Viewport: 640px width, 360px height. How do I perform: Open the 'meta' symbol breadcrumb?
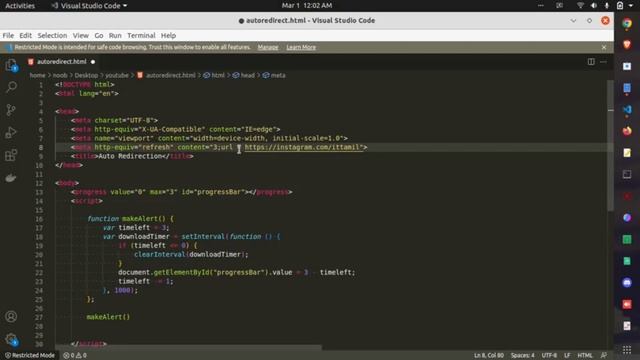click(274, 76)
